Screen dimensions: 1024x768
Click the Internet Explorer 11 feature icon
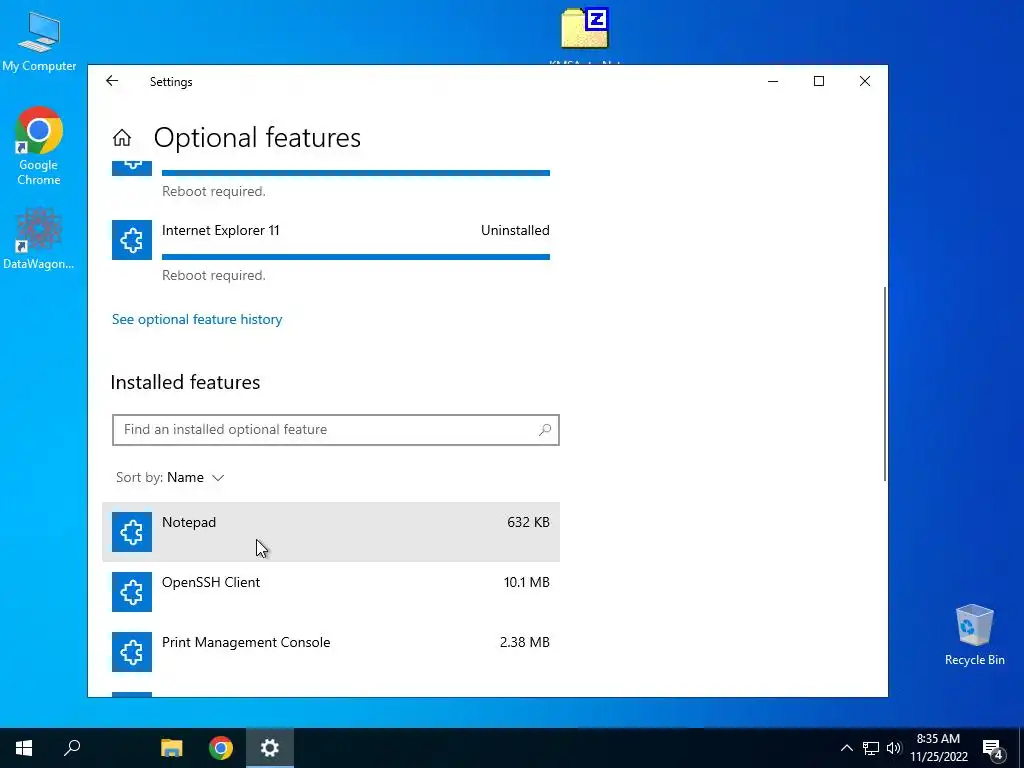pos(132,240)
